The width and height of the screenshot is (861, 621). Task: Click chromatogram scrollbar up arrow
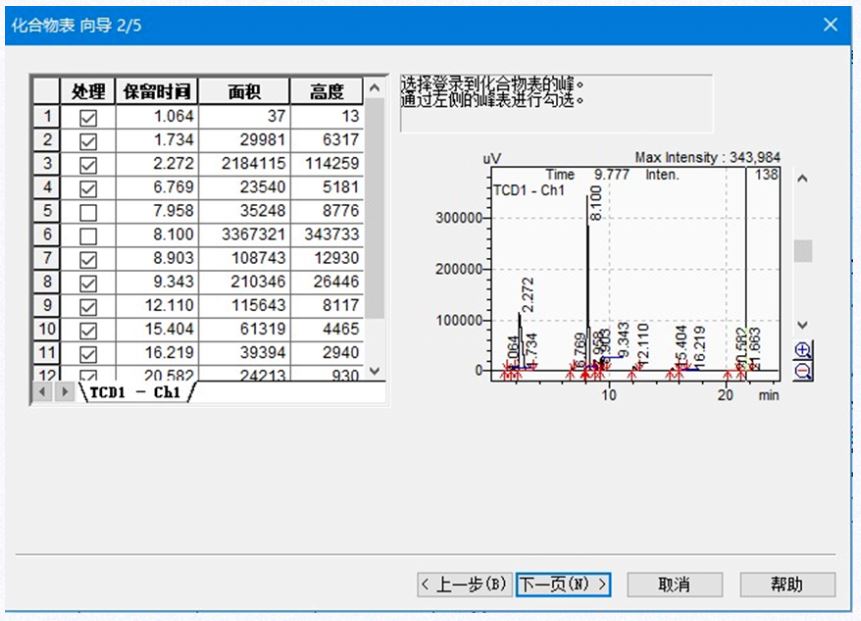pos(803,178)
